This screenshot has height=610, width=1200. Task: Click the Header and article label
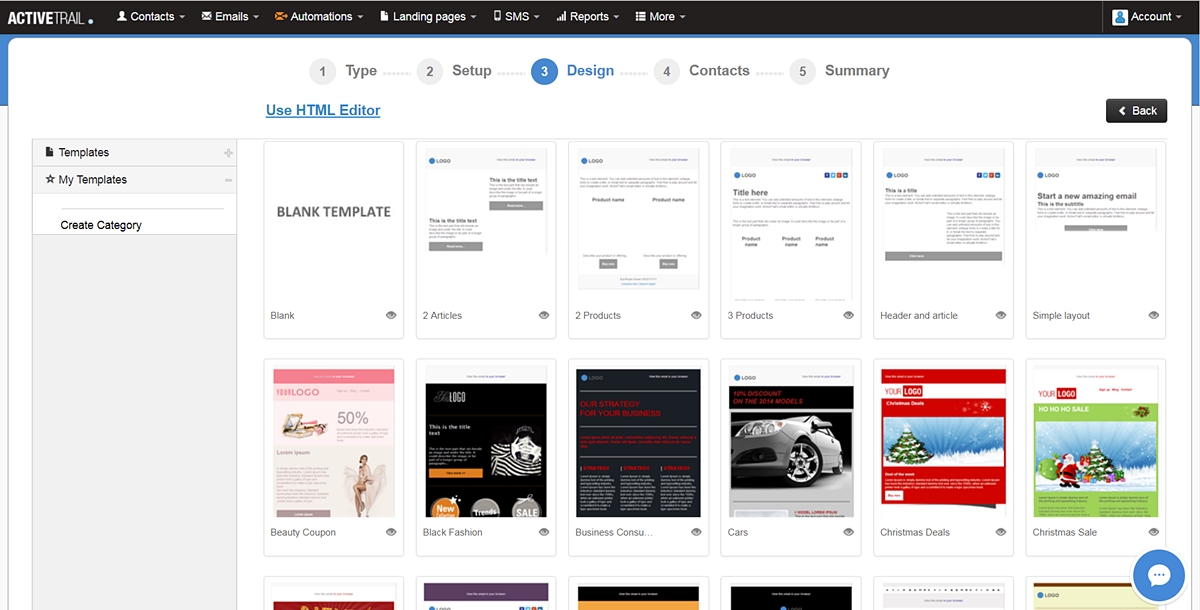[919, 315]
